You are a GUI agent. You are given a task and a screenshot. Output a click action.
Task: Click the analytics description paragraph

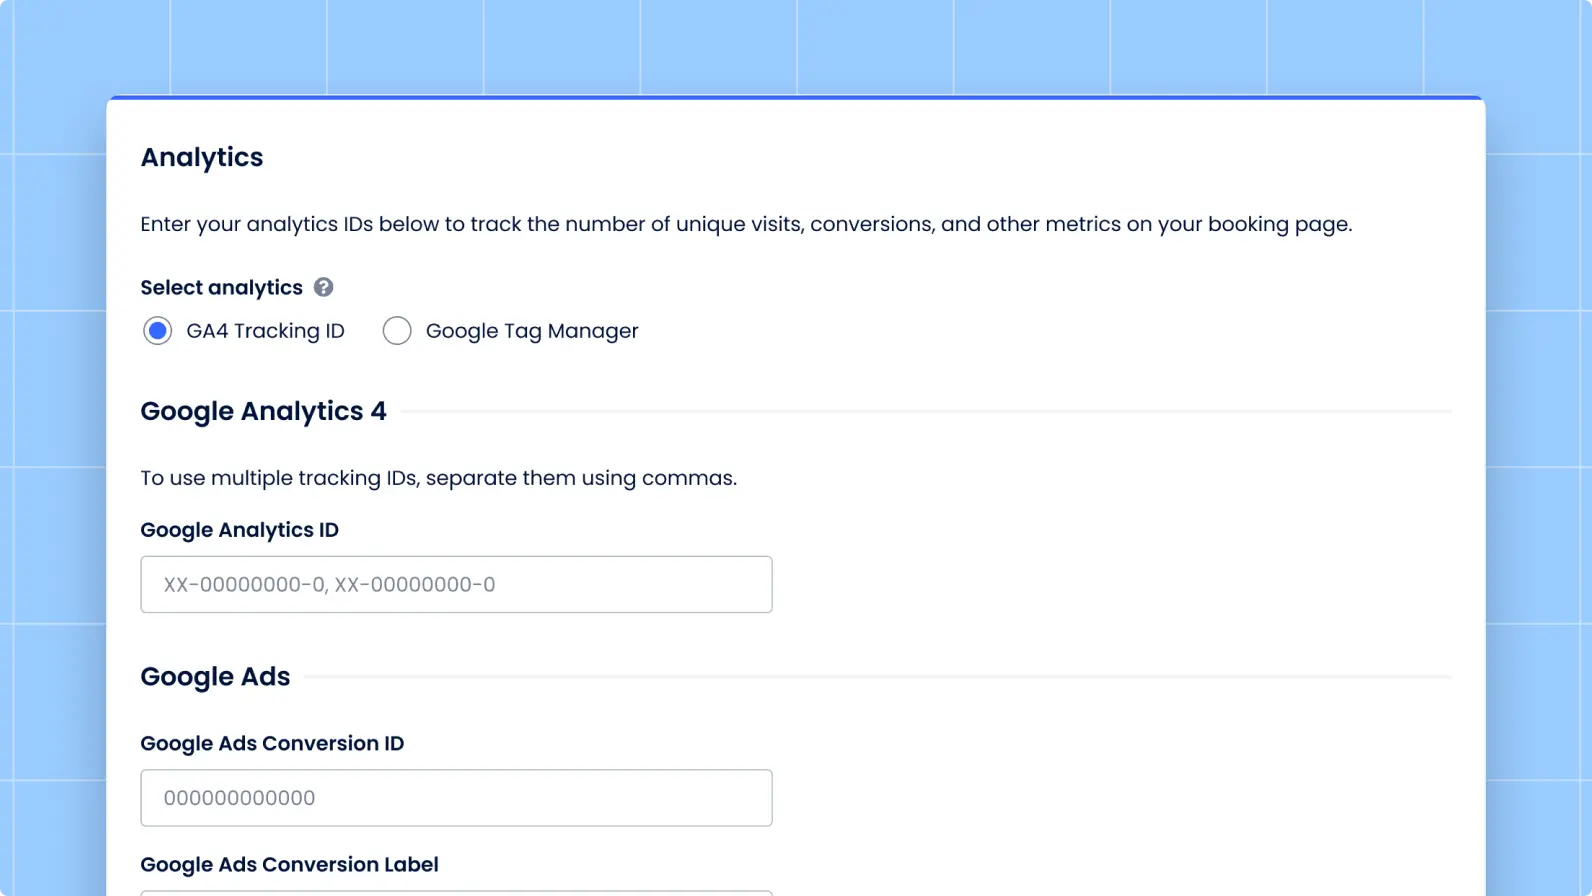(x=745, y=224)
